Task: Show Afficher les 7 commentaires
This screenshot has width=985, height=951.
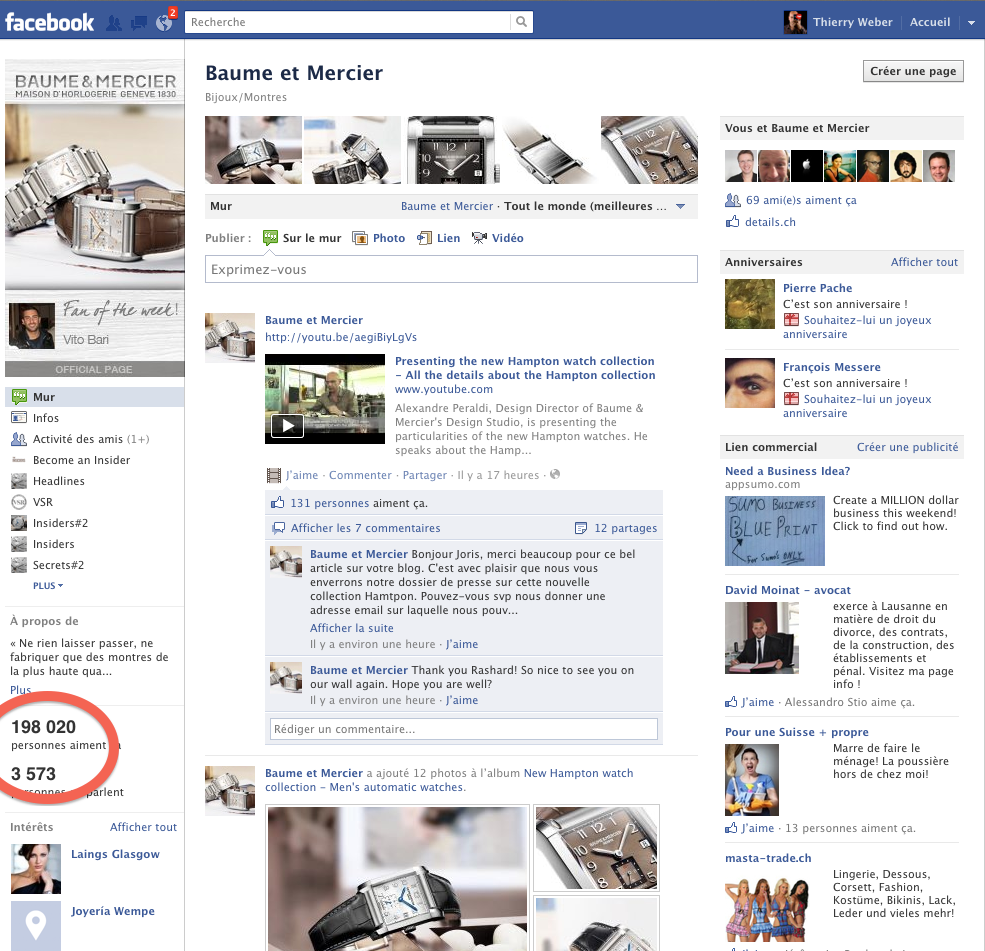Action: pyautogui.click(x=365, y=528)
